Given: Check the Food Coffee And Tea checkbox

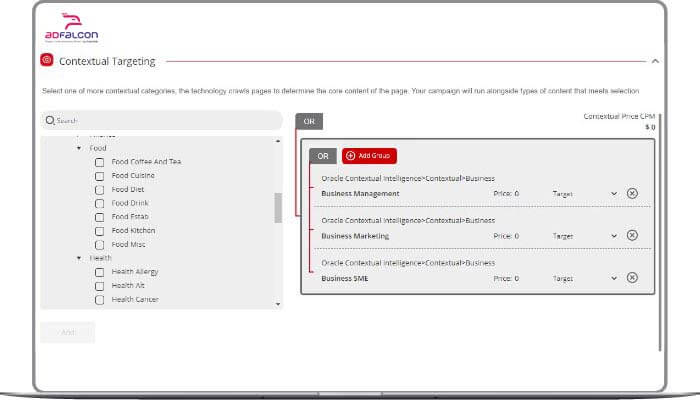Looking at the screenshot, I should (x=99, y=162).
